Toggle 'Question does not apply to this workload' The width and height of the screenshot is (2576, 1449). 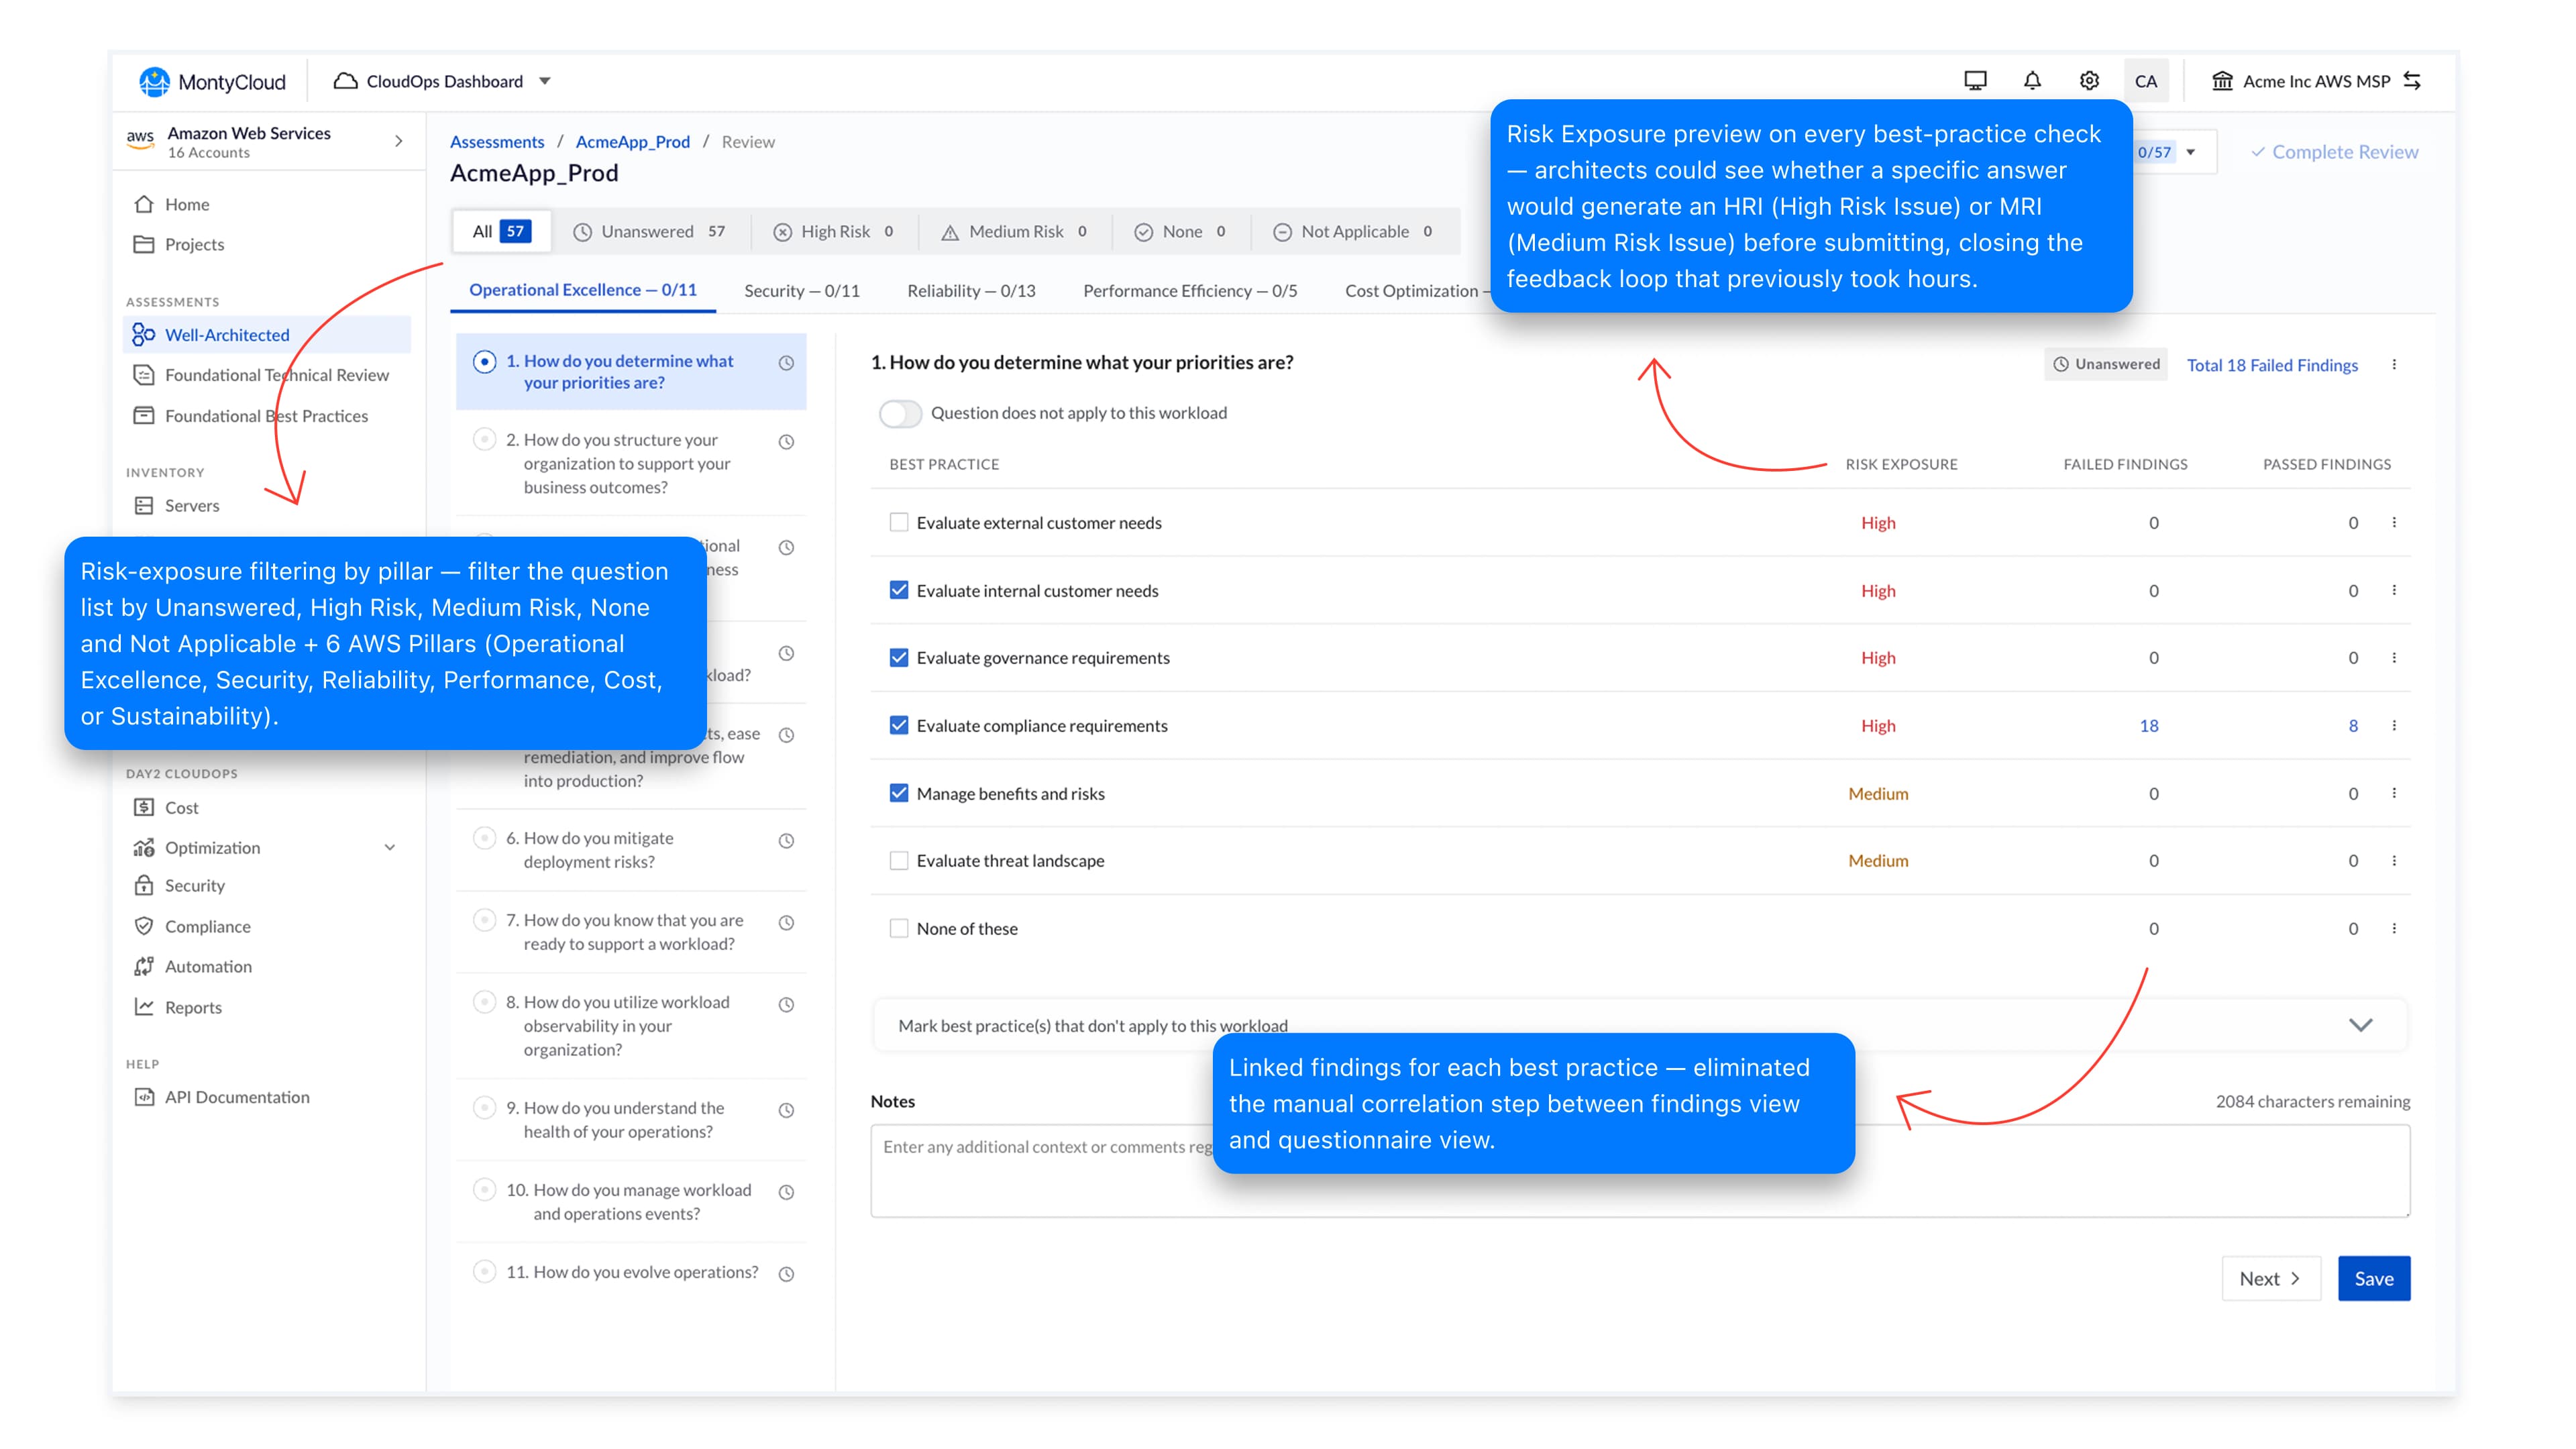[x=900, y=413]
